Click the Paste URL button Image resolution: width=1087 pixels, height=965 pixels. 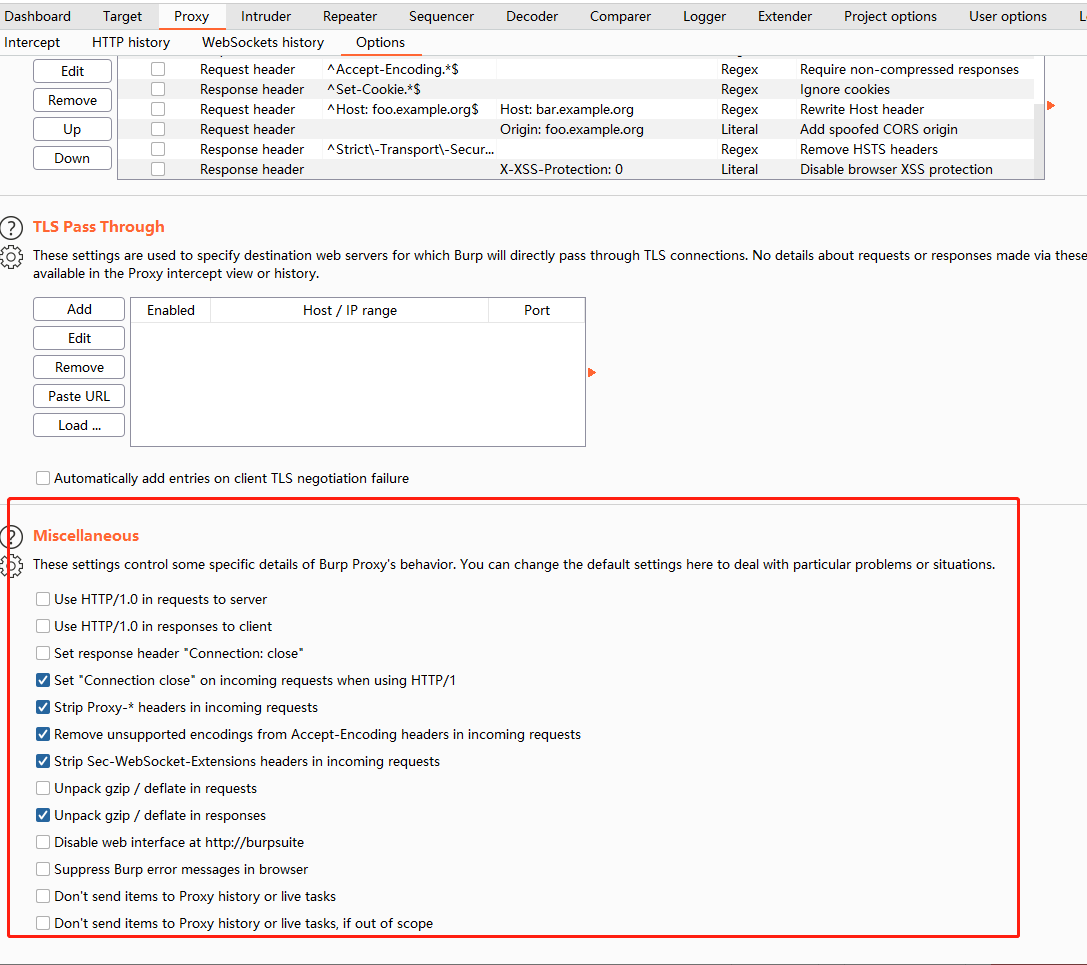pos(78,396)
